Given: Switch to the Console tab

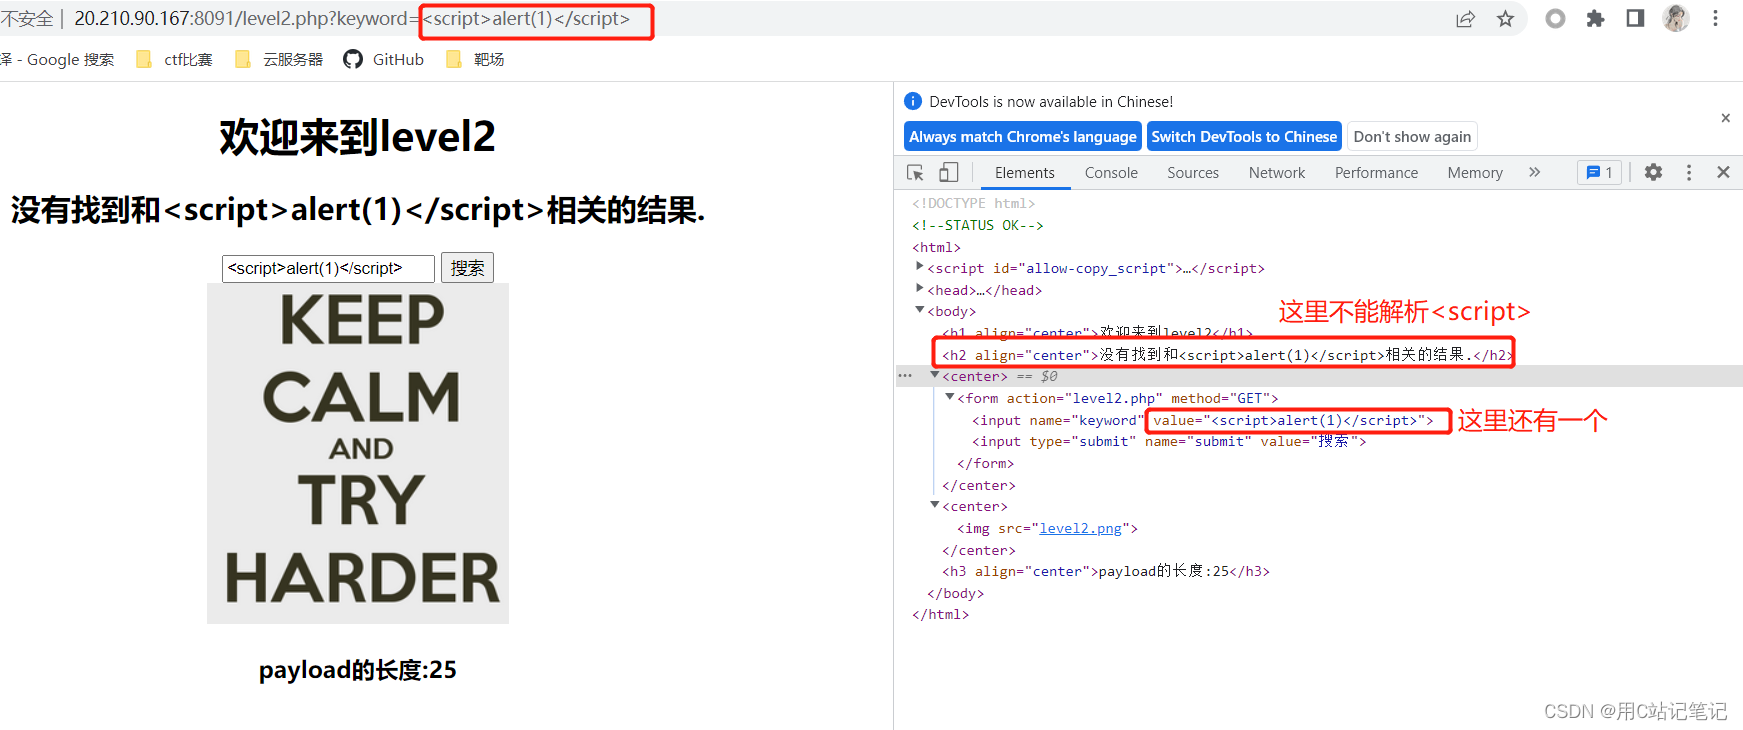Looking at the screenshot, I should pyautogui.click(x=1111, y=173).
